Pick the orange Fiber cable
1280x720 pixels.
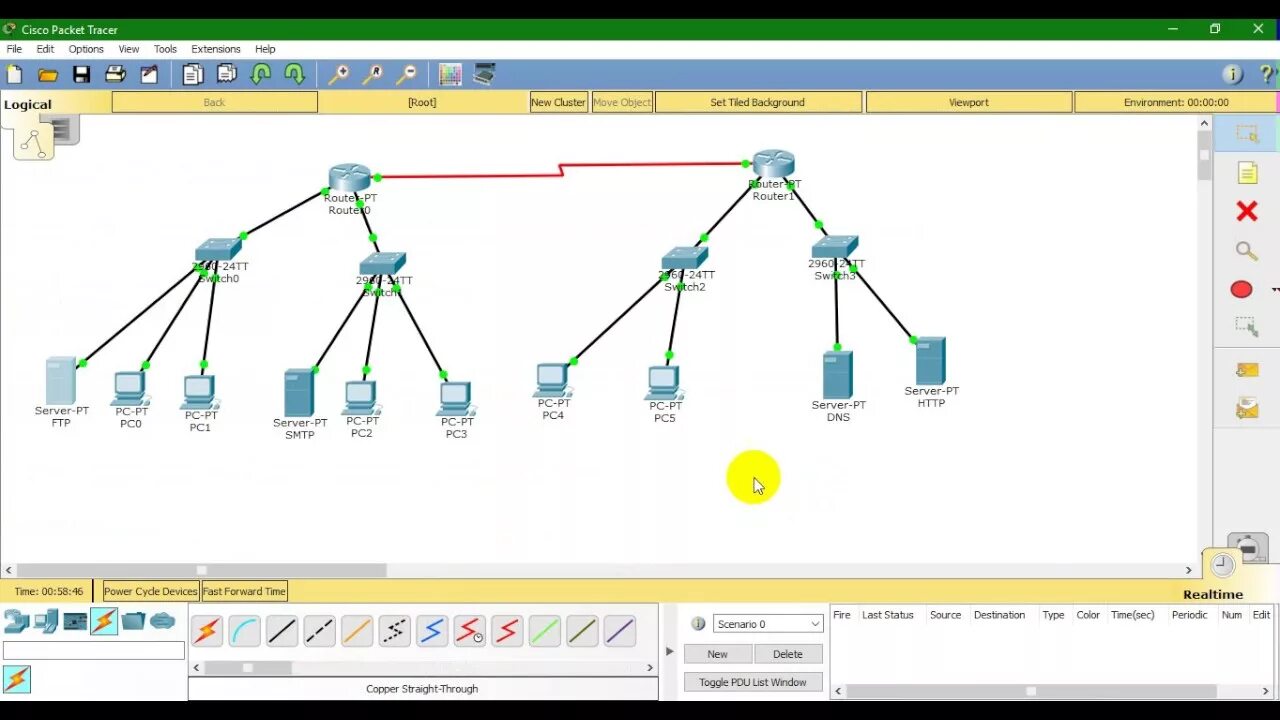click(x=357, y=631)
